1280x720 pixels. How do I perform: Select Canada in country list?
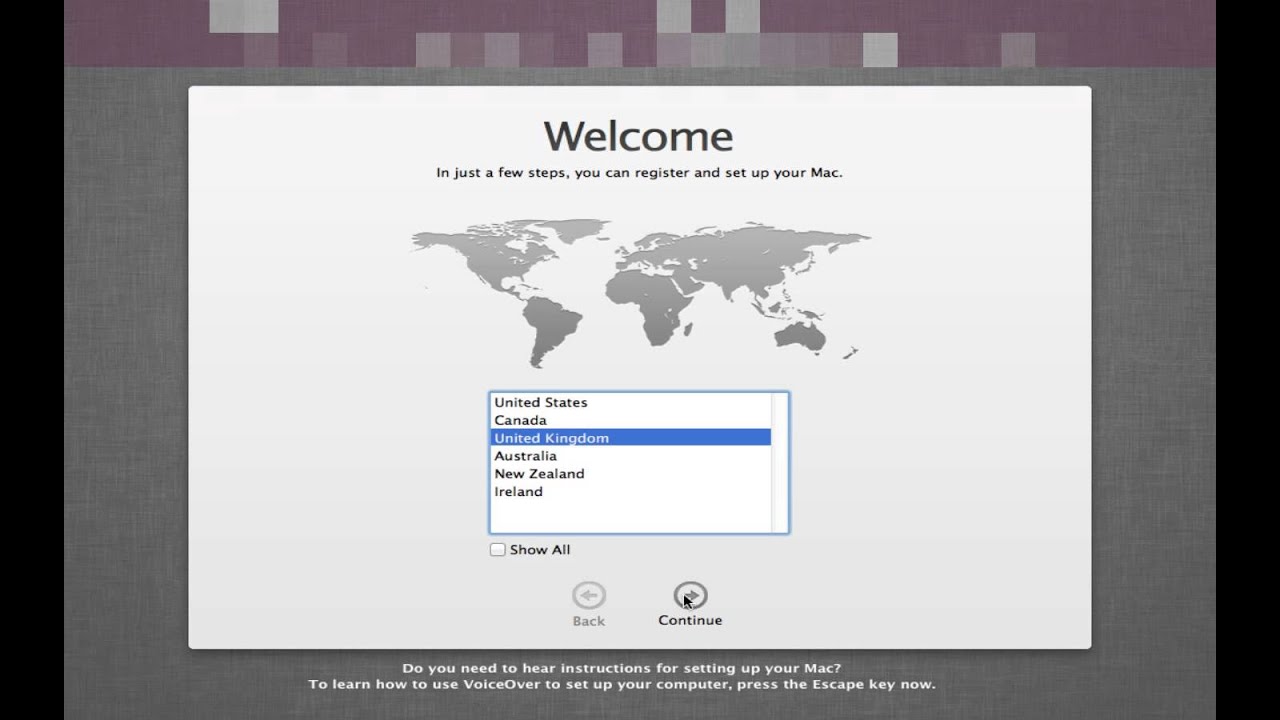[x=631, y=420]
